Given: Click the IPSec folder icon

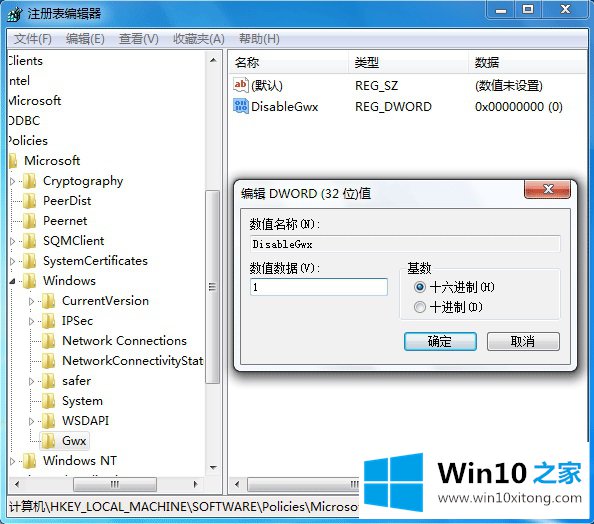Looking at the screenshot, I should click(x=48, y=321).
